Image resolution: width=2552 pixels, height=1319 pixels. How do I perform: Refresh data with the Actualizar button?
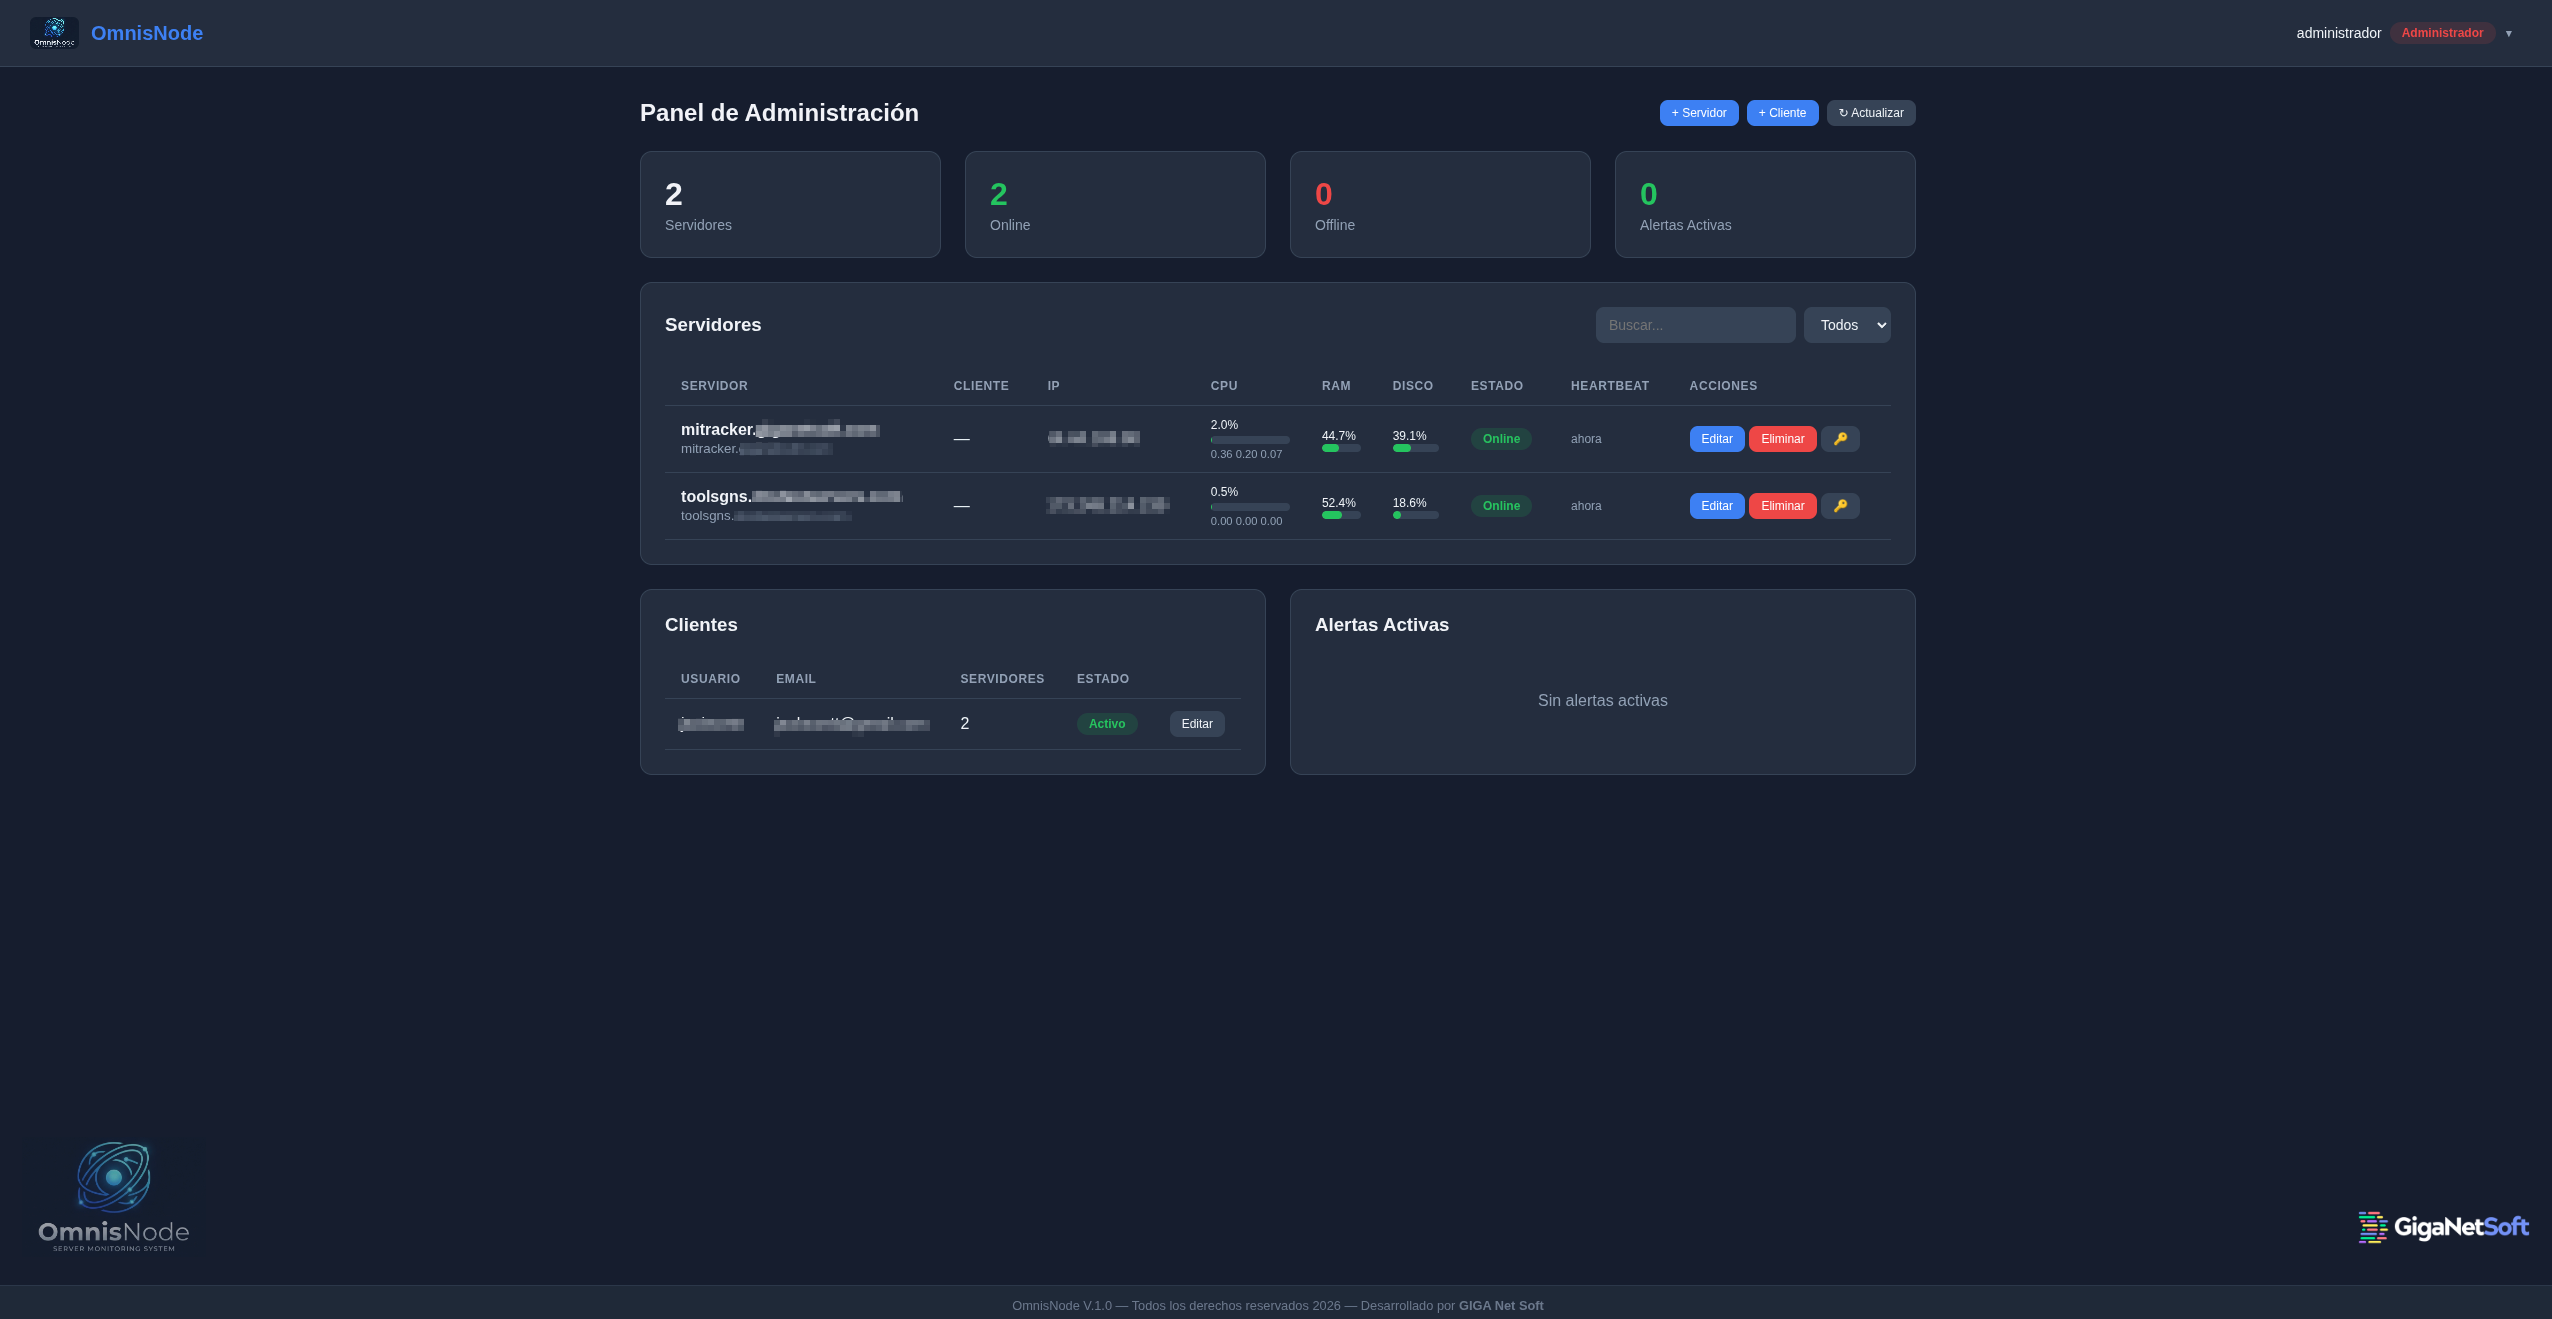1871,113
